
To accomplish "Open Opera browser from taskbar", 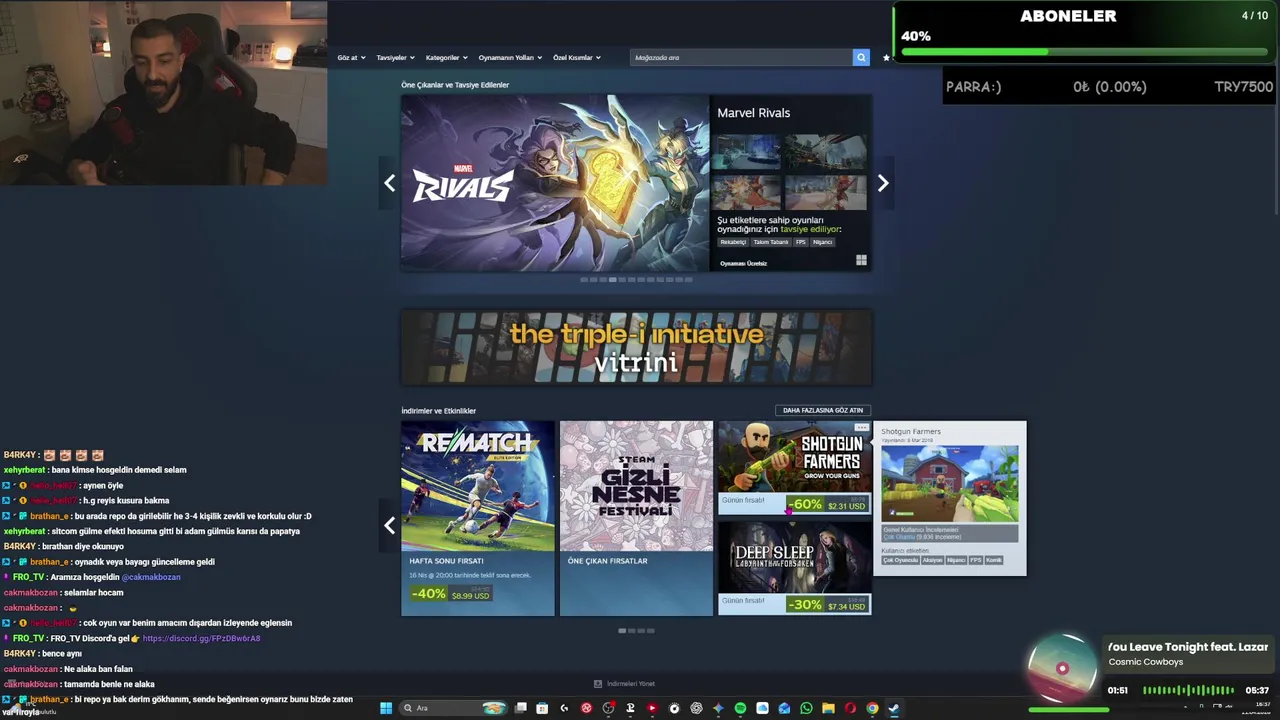I will point(850,708).
